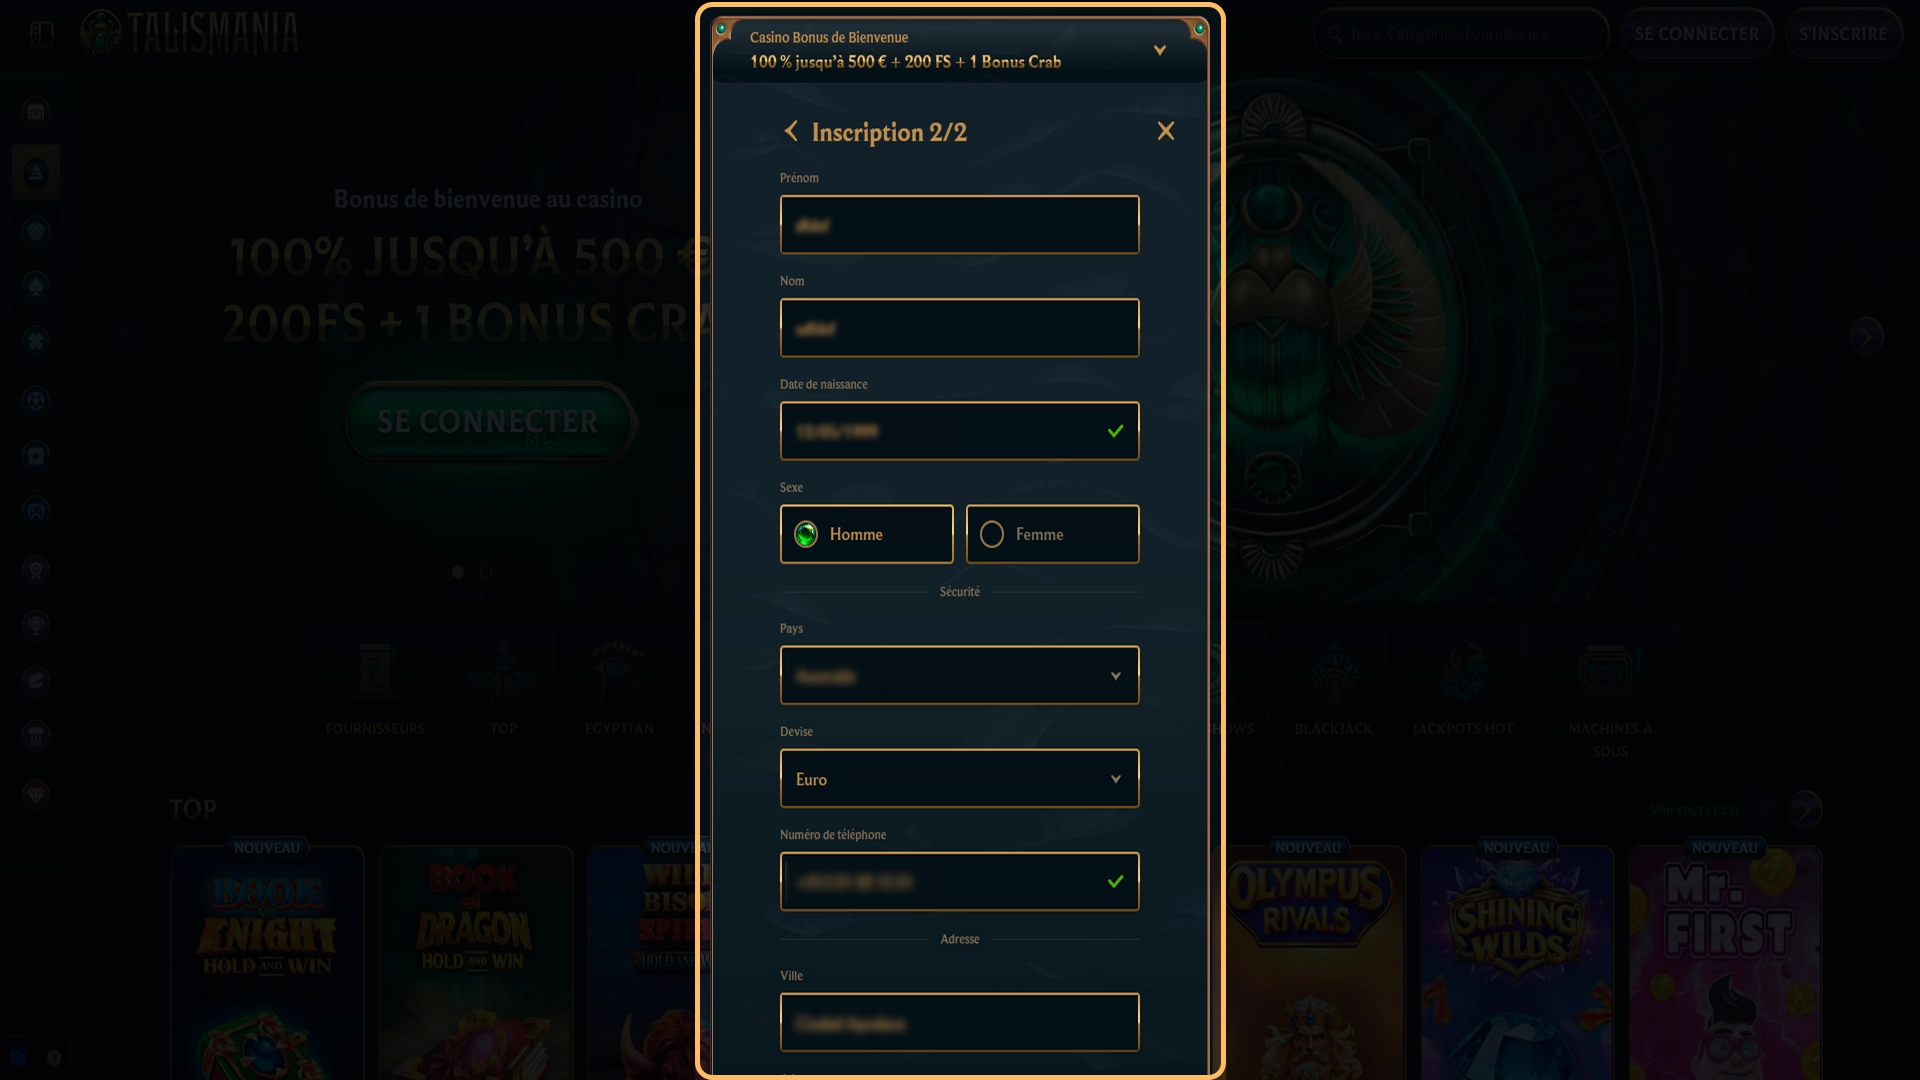Click the search magnifier icon in header
This screenshot has width=1920, height=1080.
[x=1335, y=34]
